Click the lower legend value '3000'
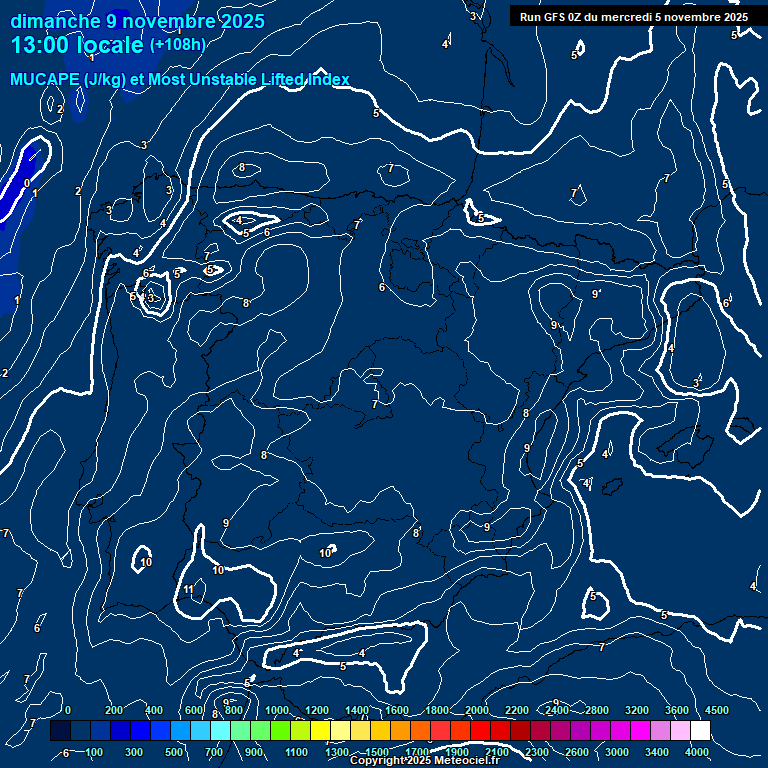Viewport: 768px width, 768px height. [x=617, y=752]
